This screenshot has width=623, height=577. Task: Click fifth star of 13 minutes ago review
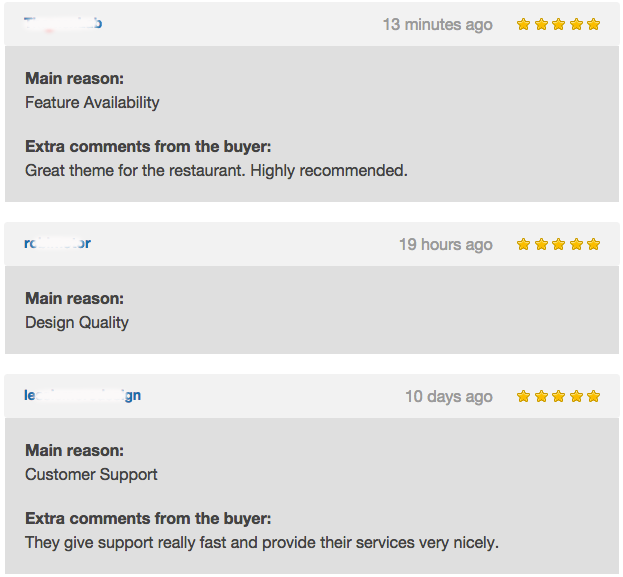click(x=593, y=24)
